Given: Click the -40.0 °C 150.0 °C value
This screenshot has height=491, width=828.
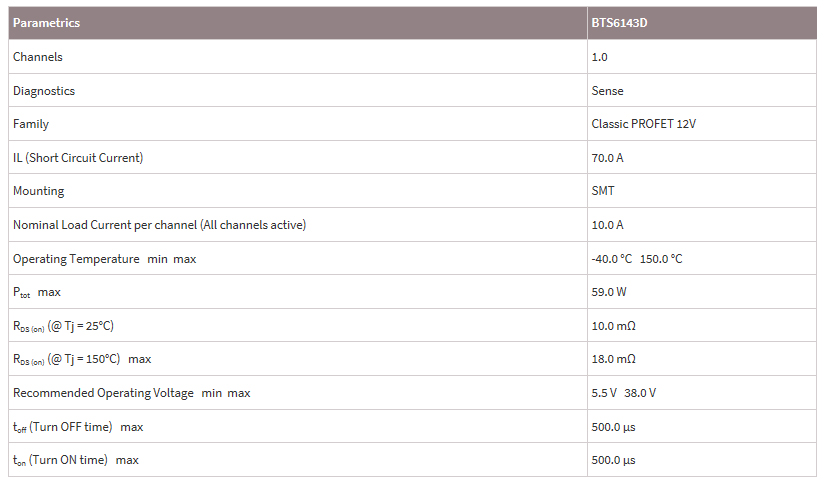Looking at the screenshot, I should [x=637, y=259].
